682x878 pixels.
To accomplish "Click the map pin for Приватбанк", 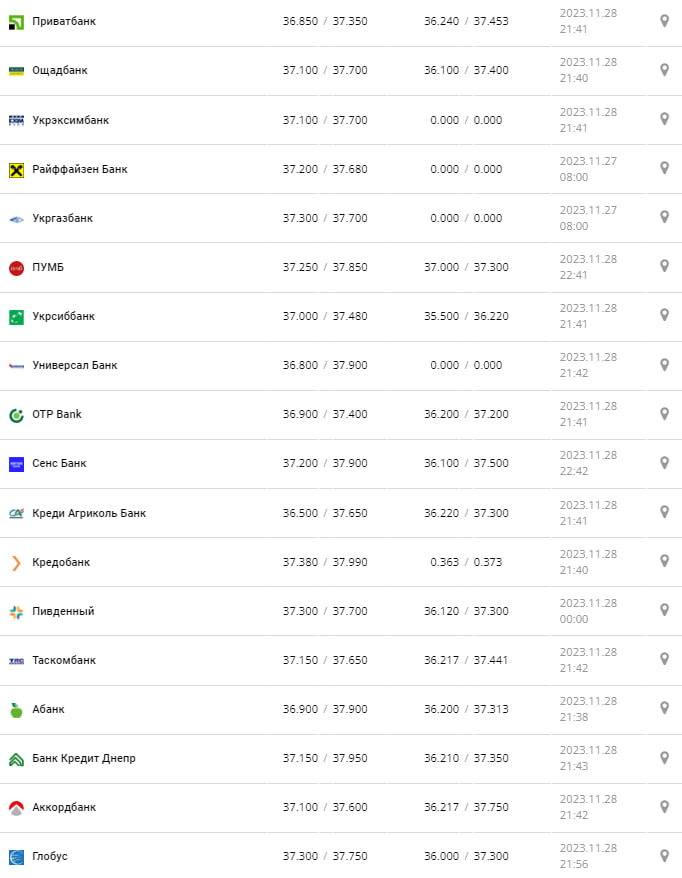I will pyautogui.click(x=664, y=21).
